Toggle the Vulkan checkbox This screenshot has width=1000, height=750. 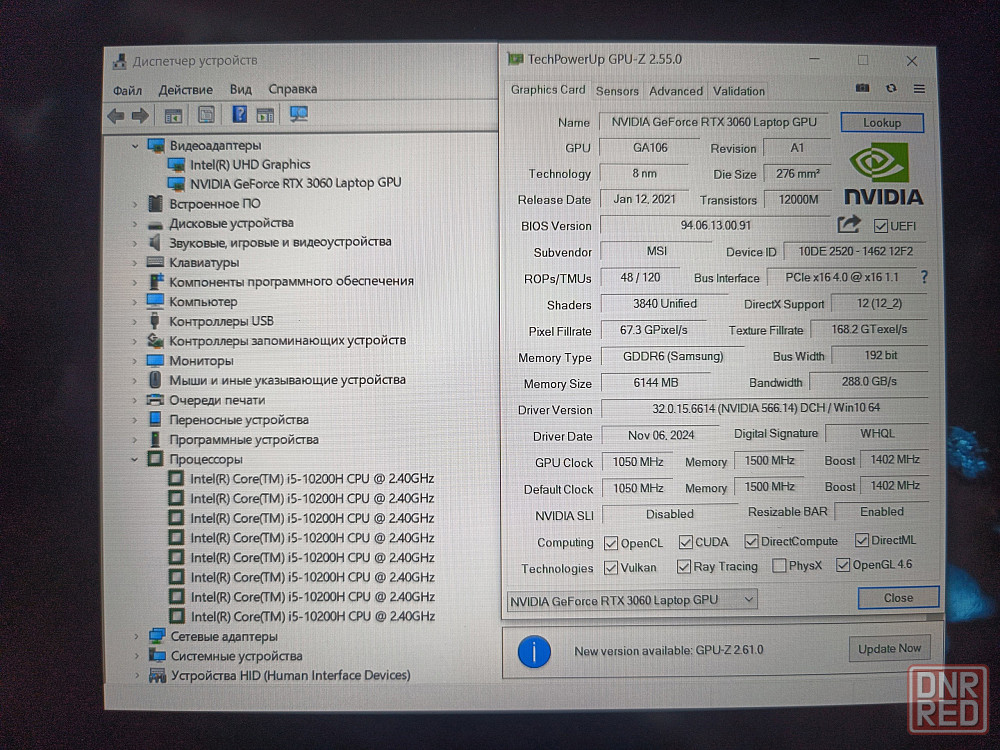point(610,568)
